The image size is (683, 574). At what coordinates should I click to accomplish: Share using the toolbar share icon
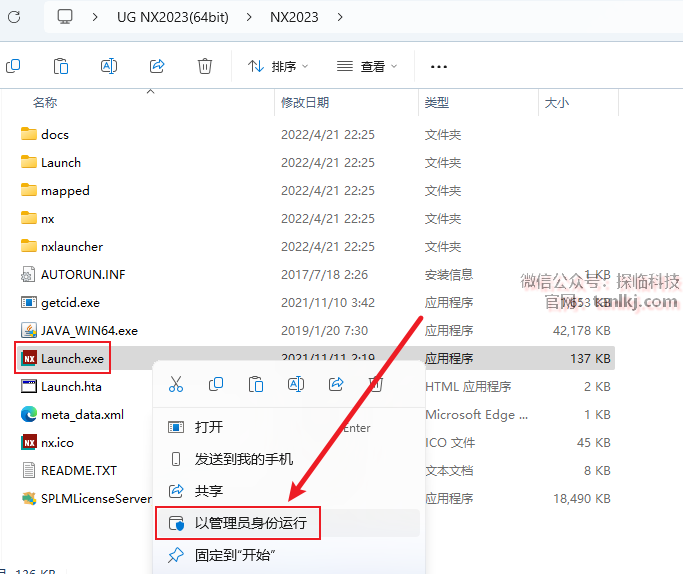[157, 66]
